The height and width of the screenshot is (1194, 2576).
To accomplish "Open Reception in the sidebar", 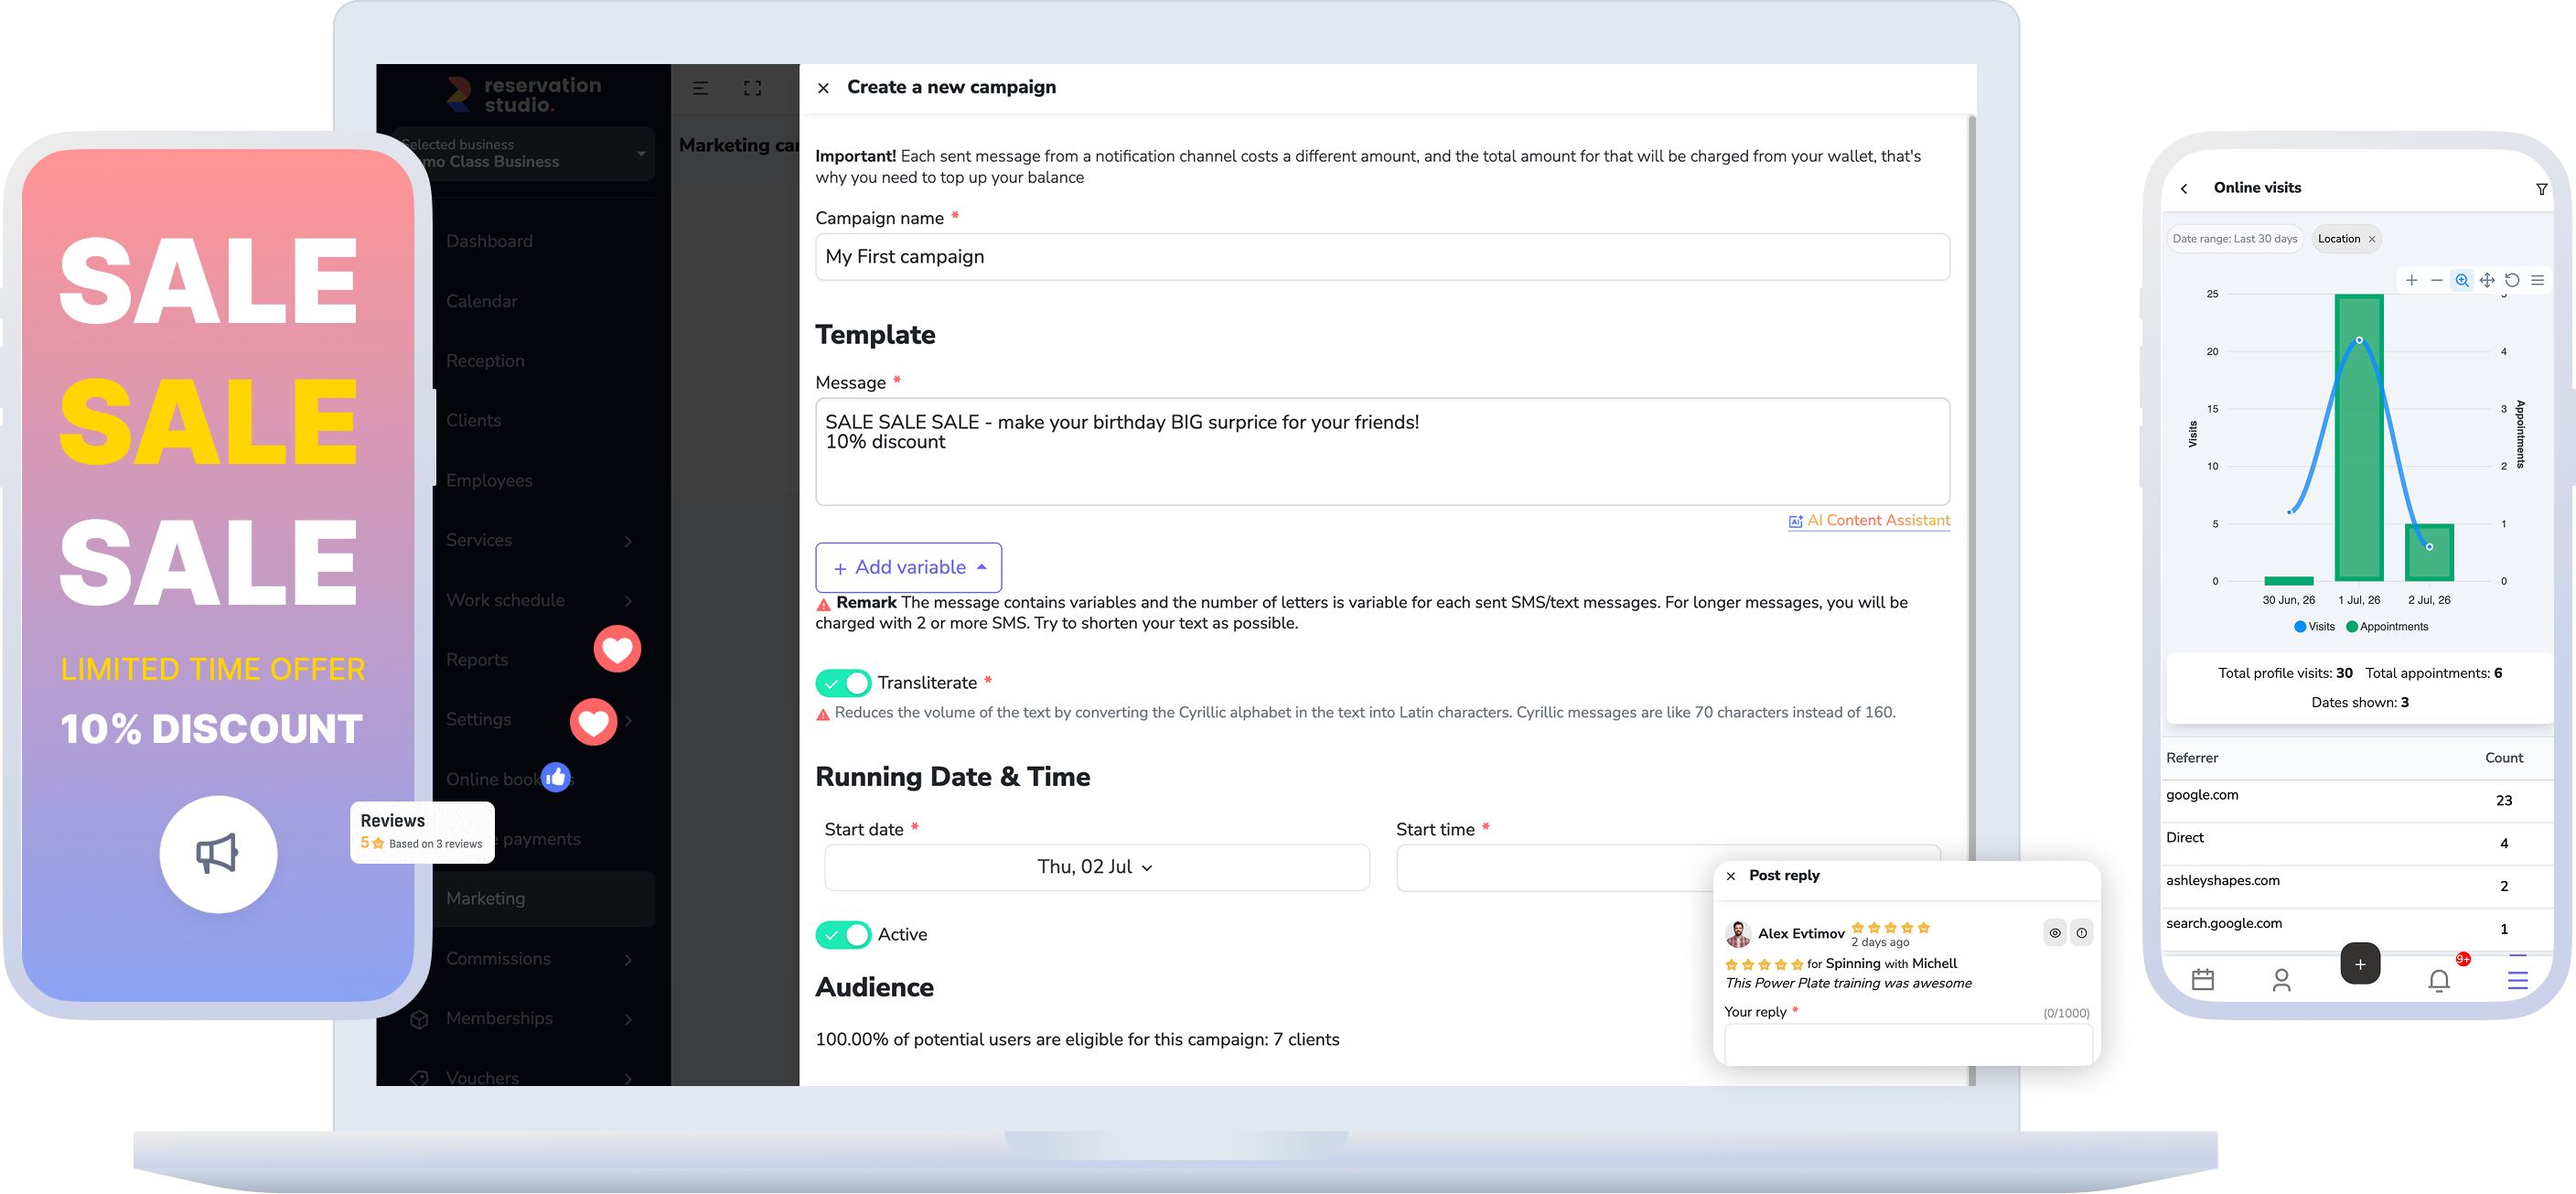I will [484, 361].
